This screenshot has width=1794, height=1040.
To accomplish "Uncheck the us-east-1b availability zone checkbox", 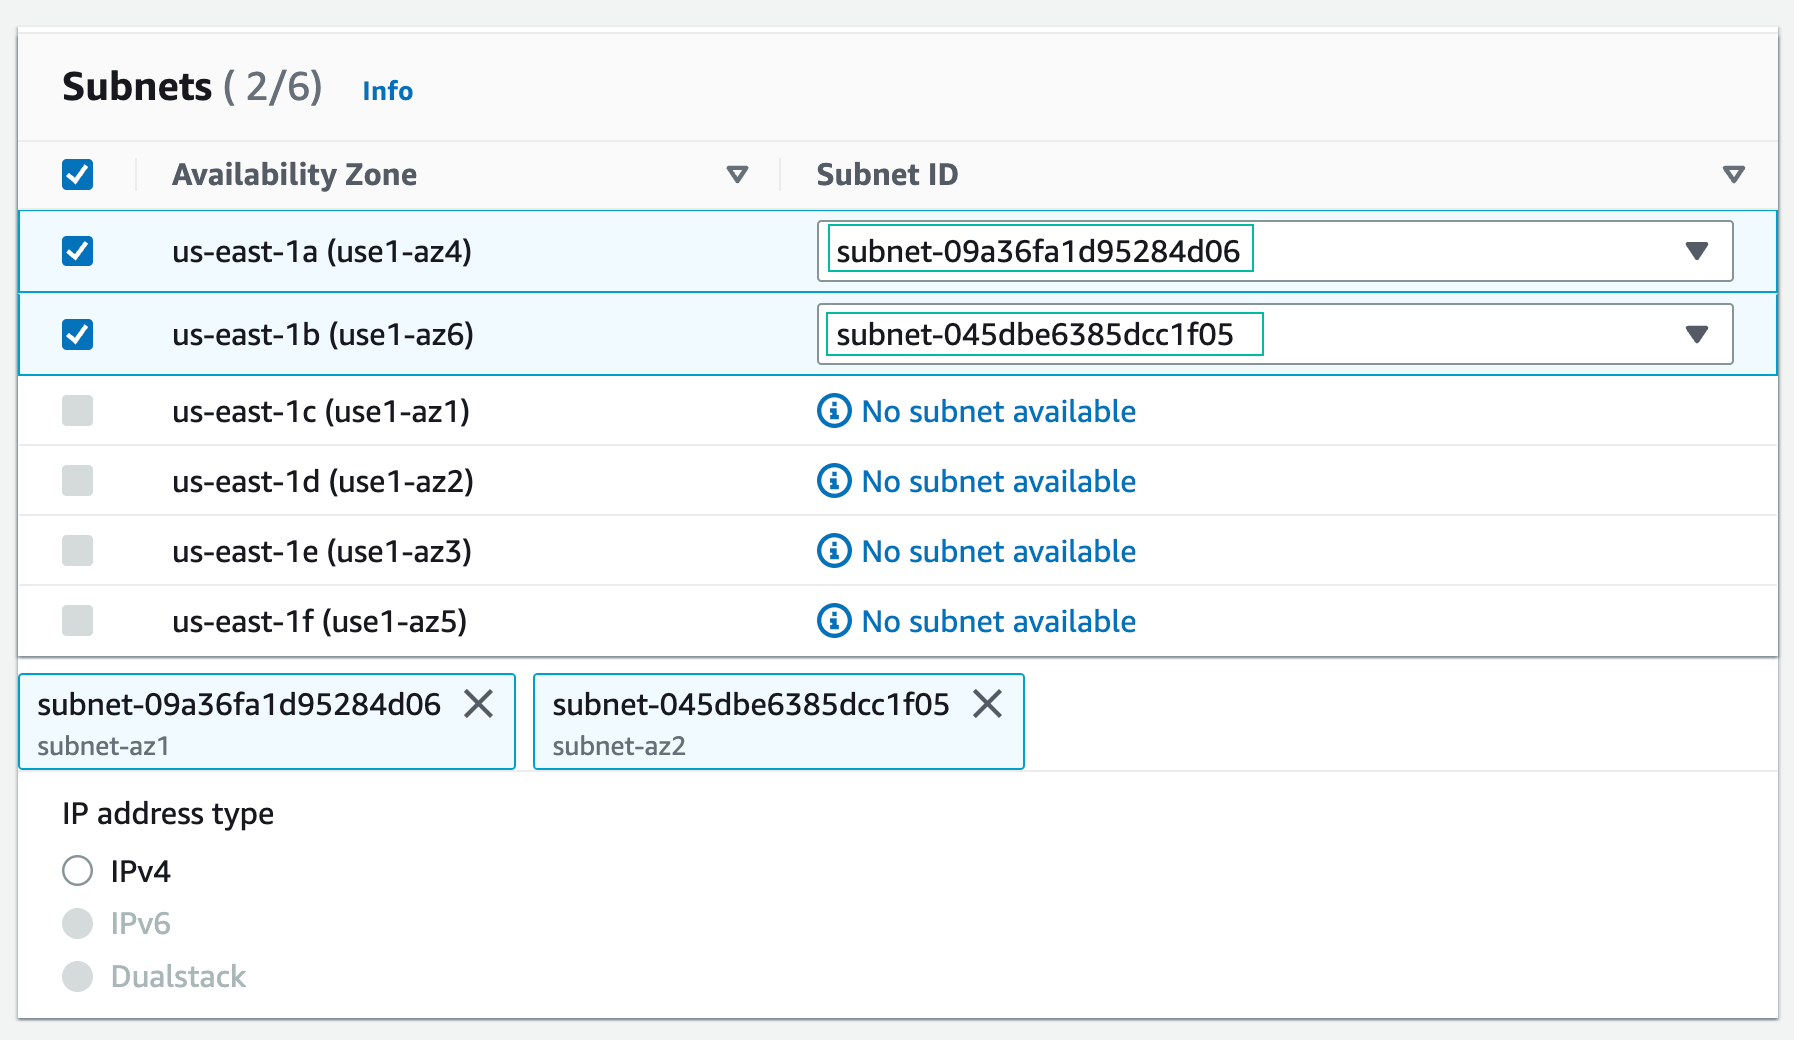I will tap(78, 334).
